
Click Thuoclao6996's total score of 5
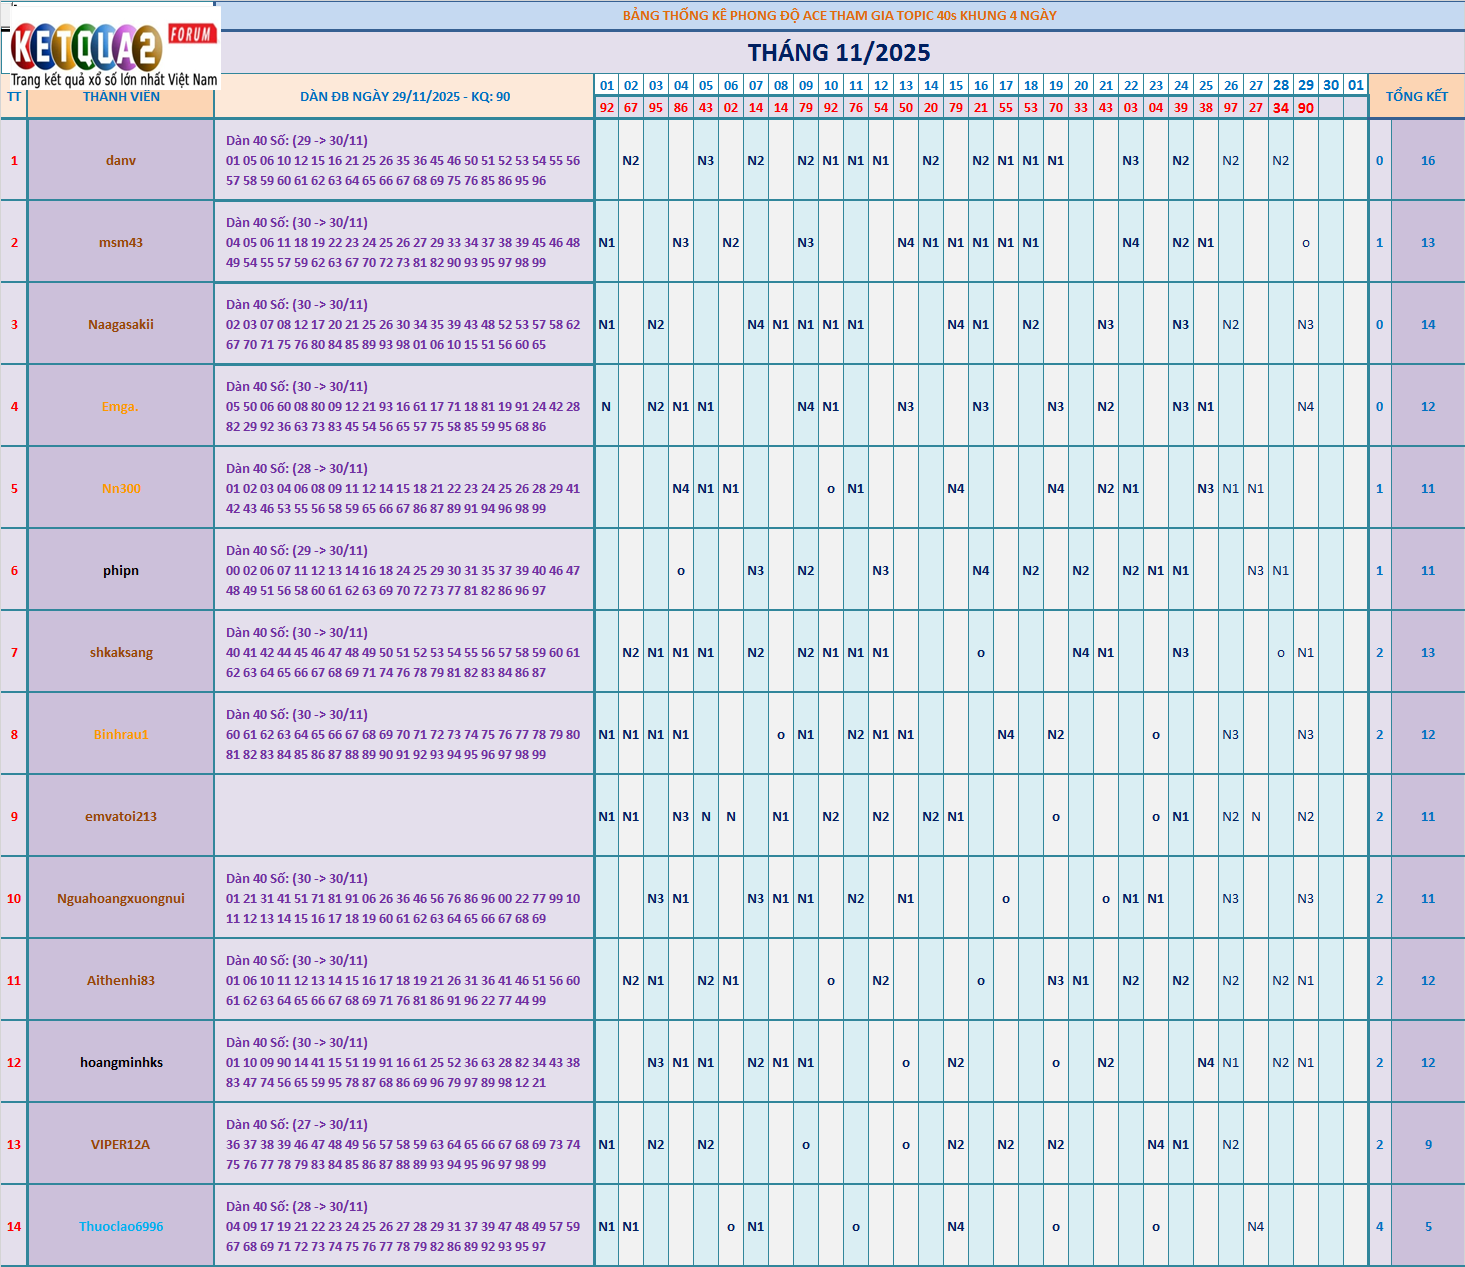pos(1428,1227)
